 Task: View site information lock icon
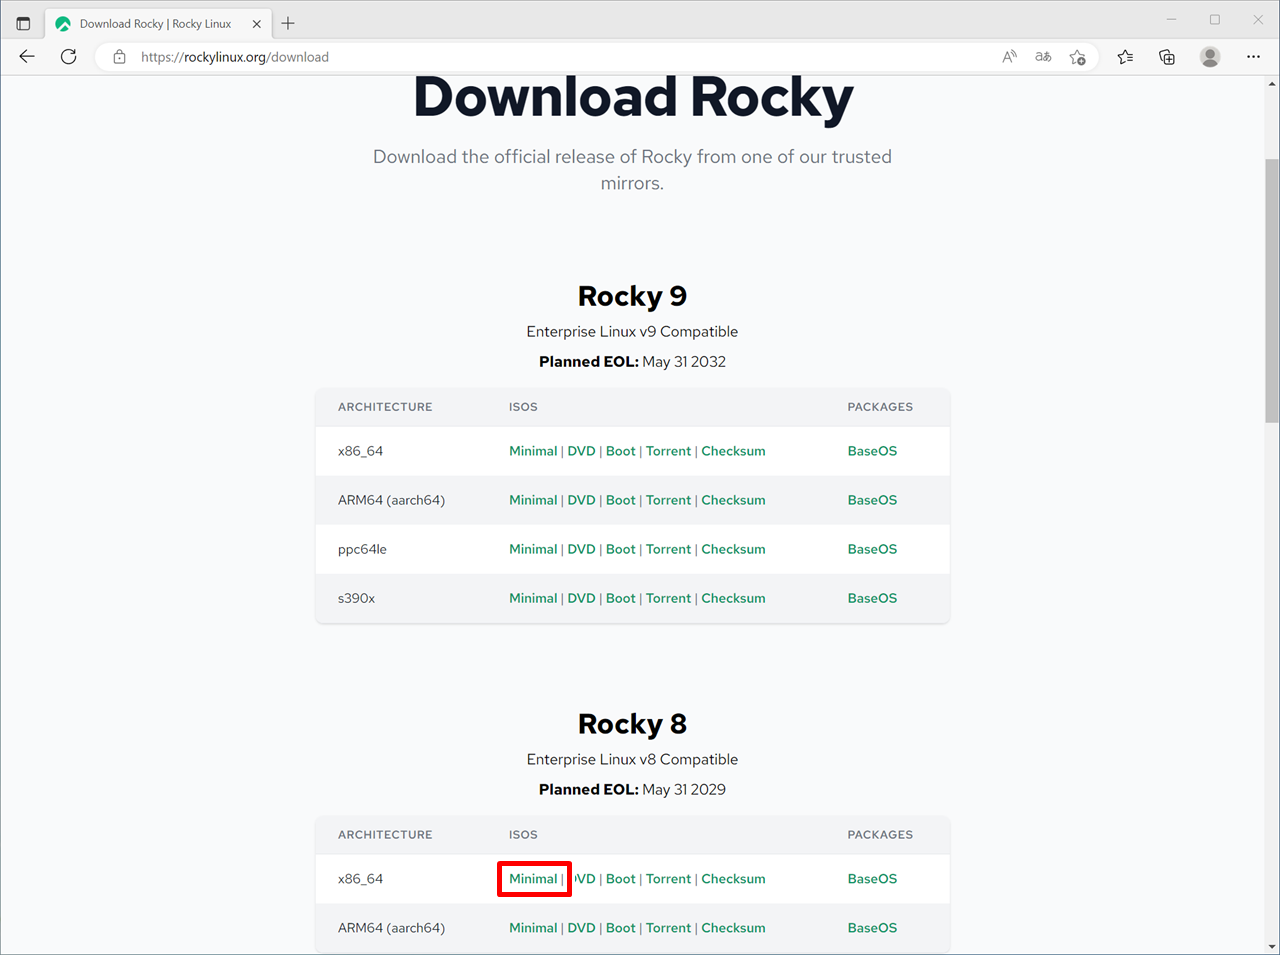point(119,57)
